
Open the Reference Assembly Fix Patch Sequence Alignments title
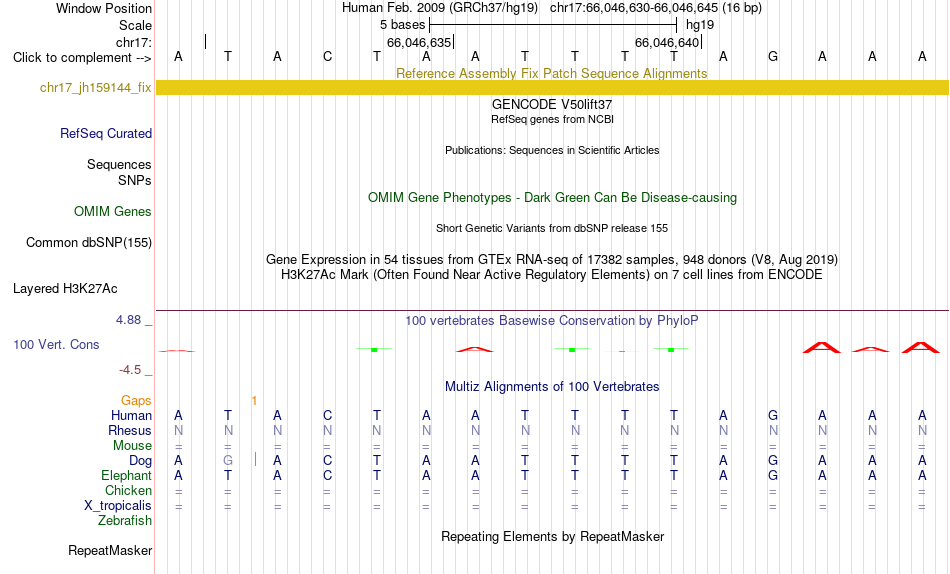[x=552, y=73]
